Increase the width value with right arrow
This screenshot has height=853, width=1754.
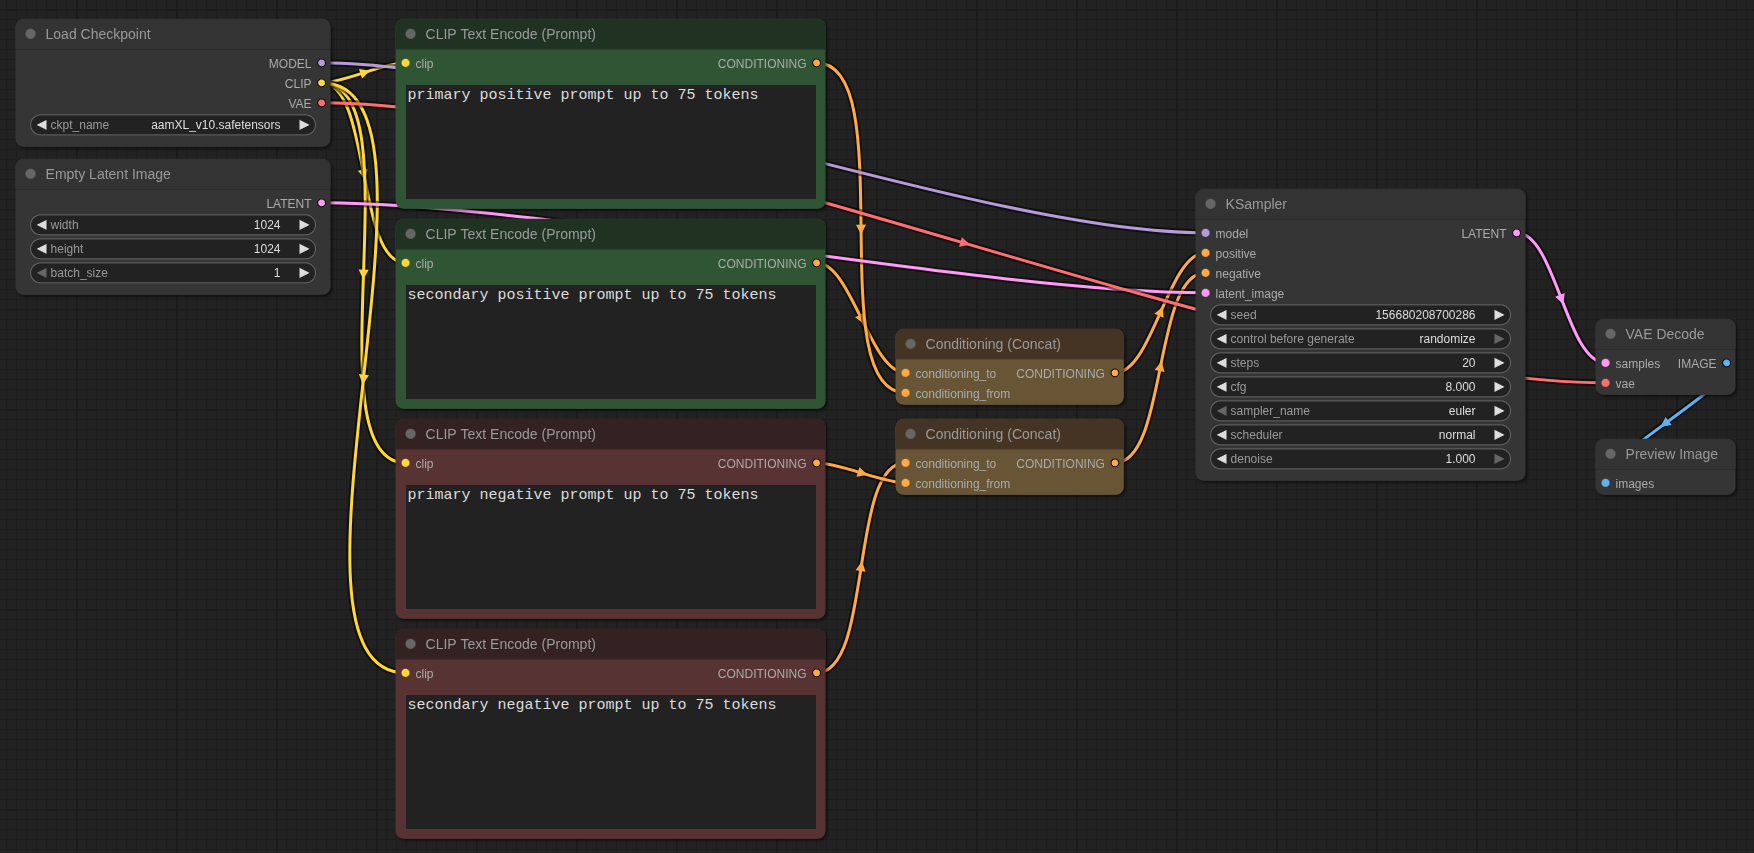[x=304, y=225]
